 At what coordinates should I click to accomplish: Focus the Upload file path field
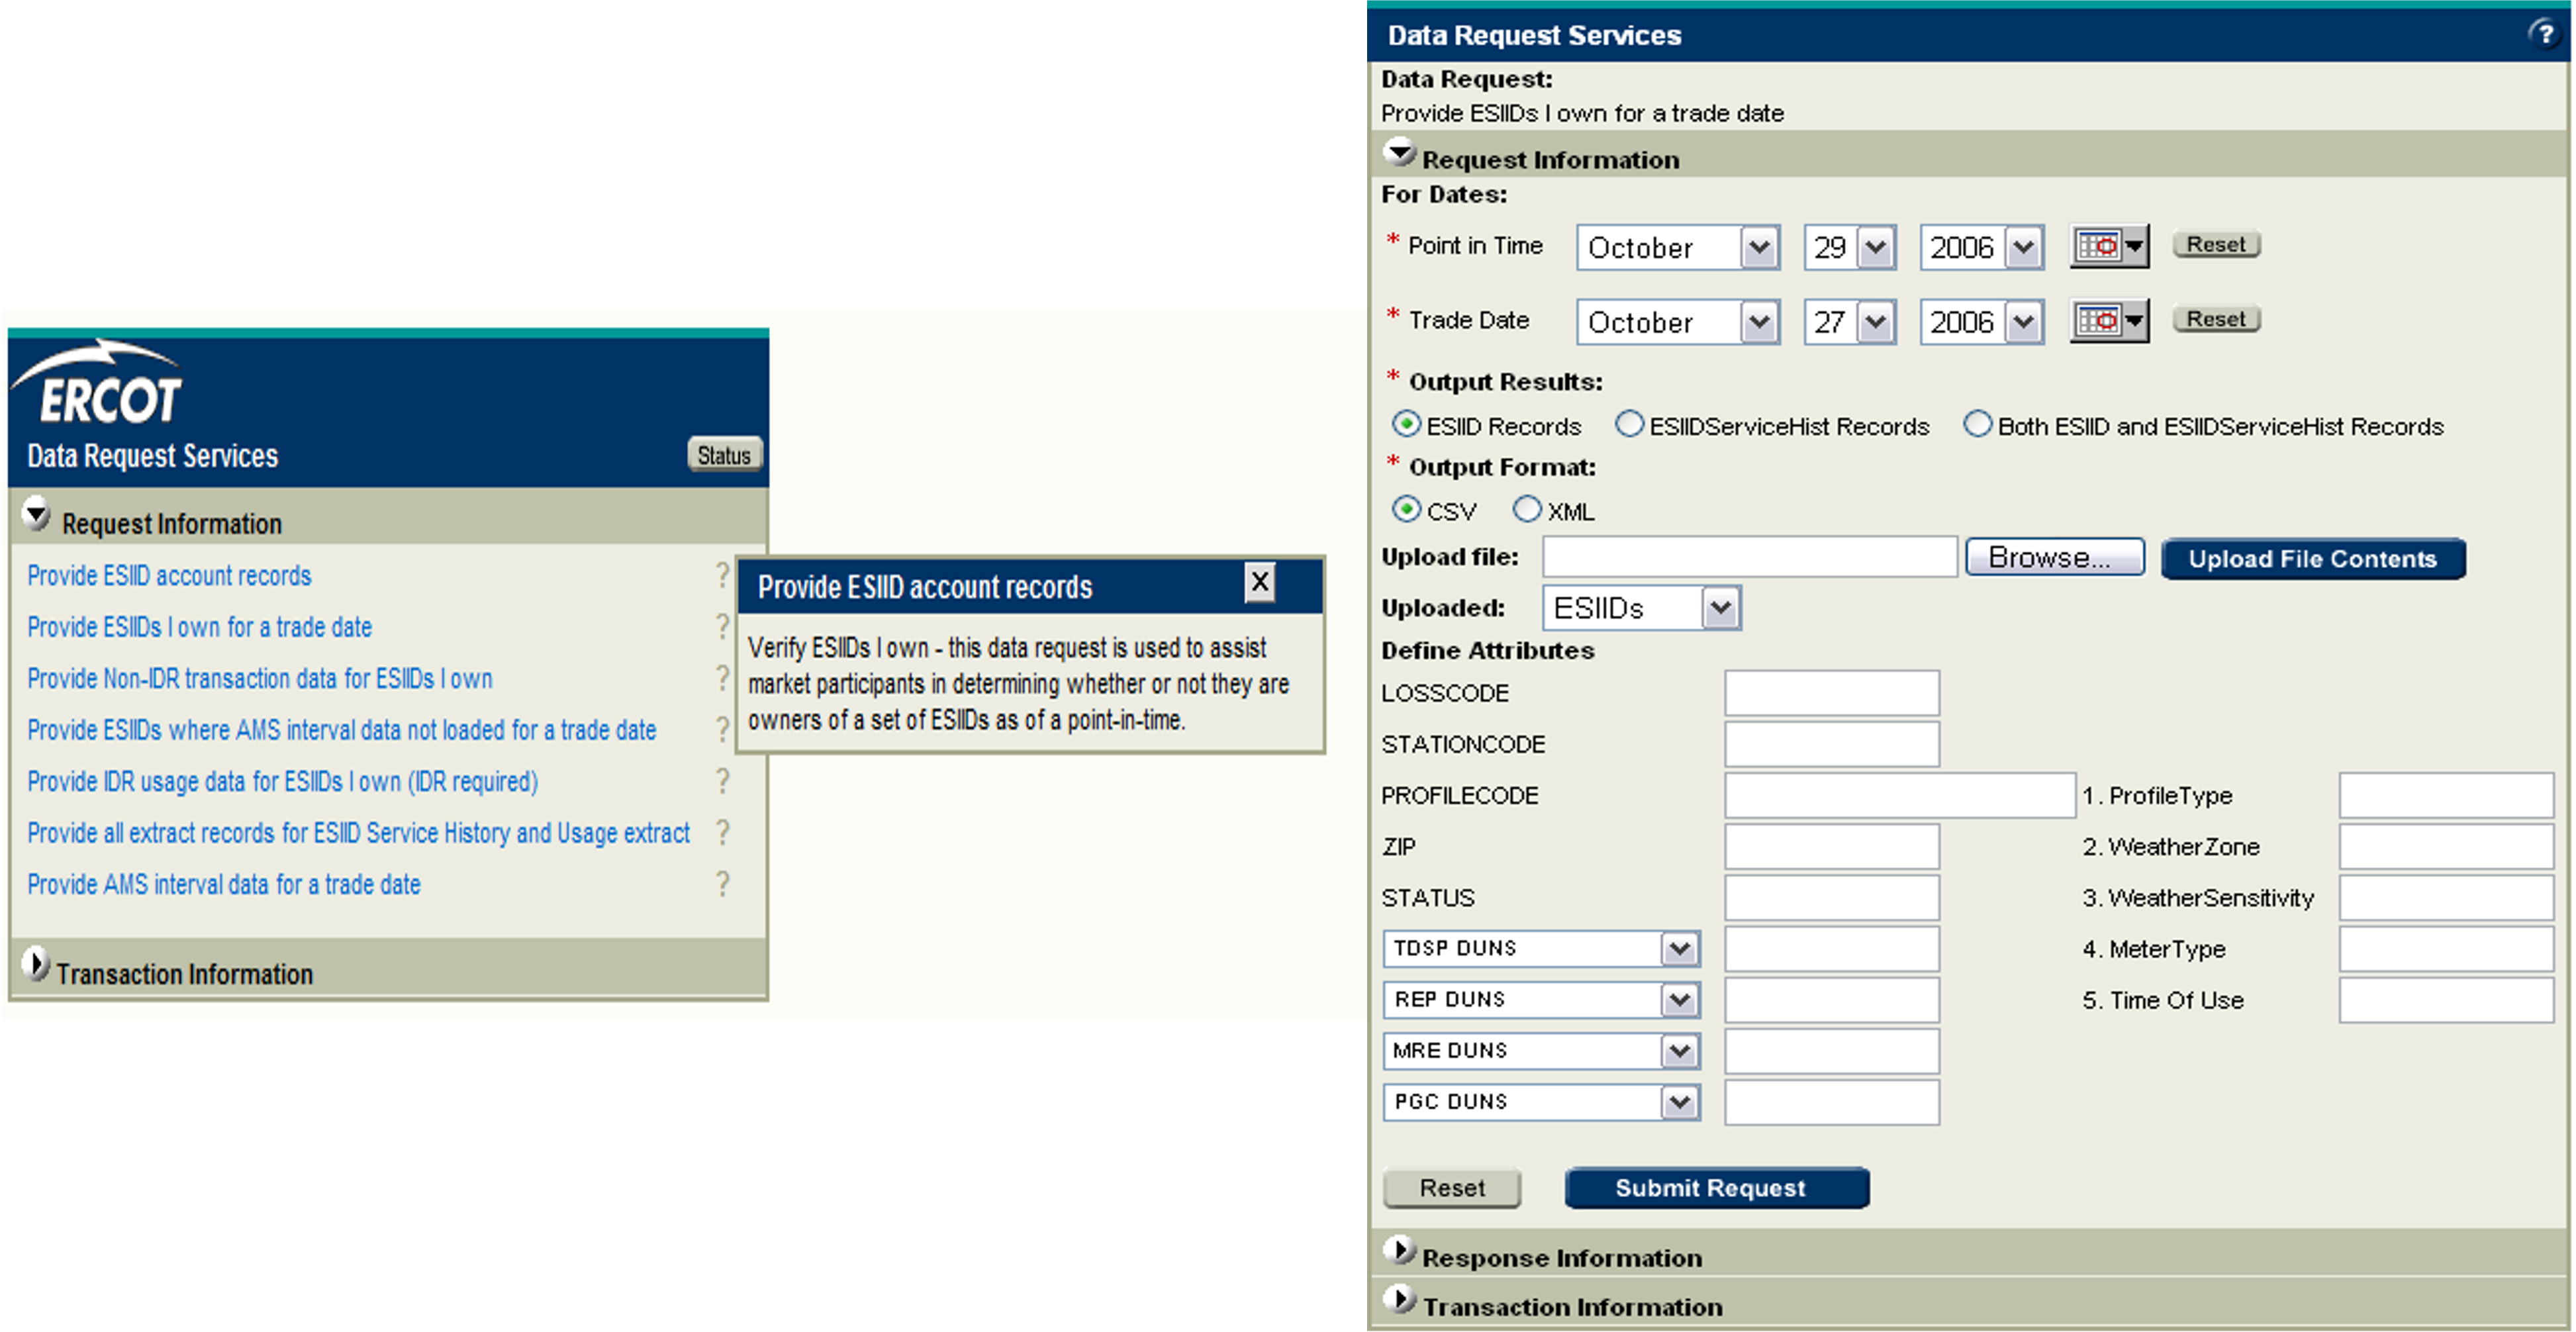[x=1750, y=557]
